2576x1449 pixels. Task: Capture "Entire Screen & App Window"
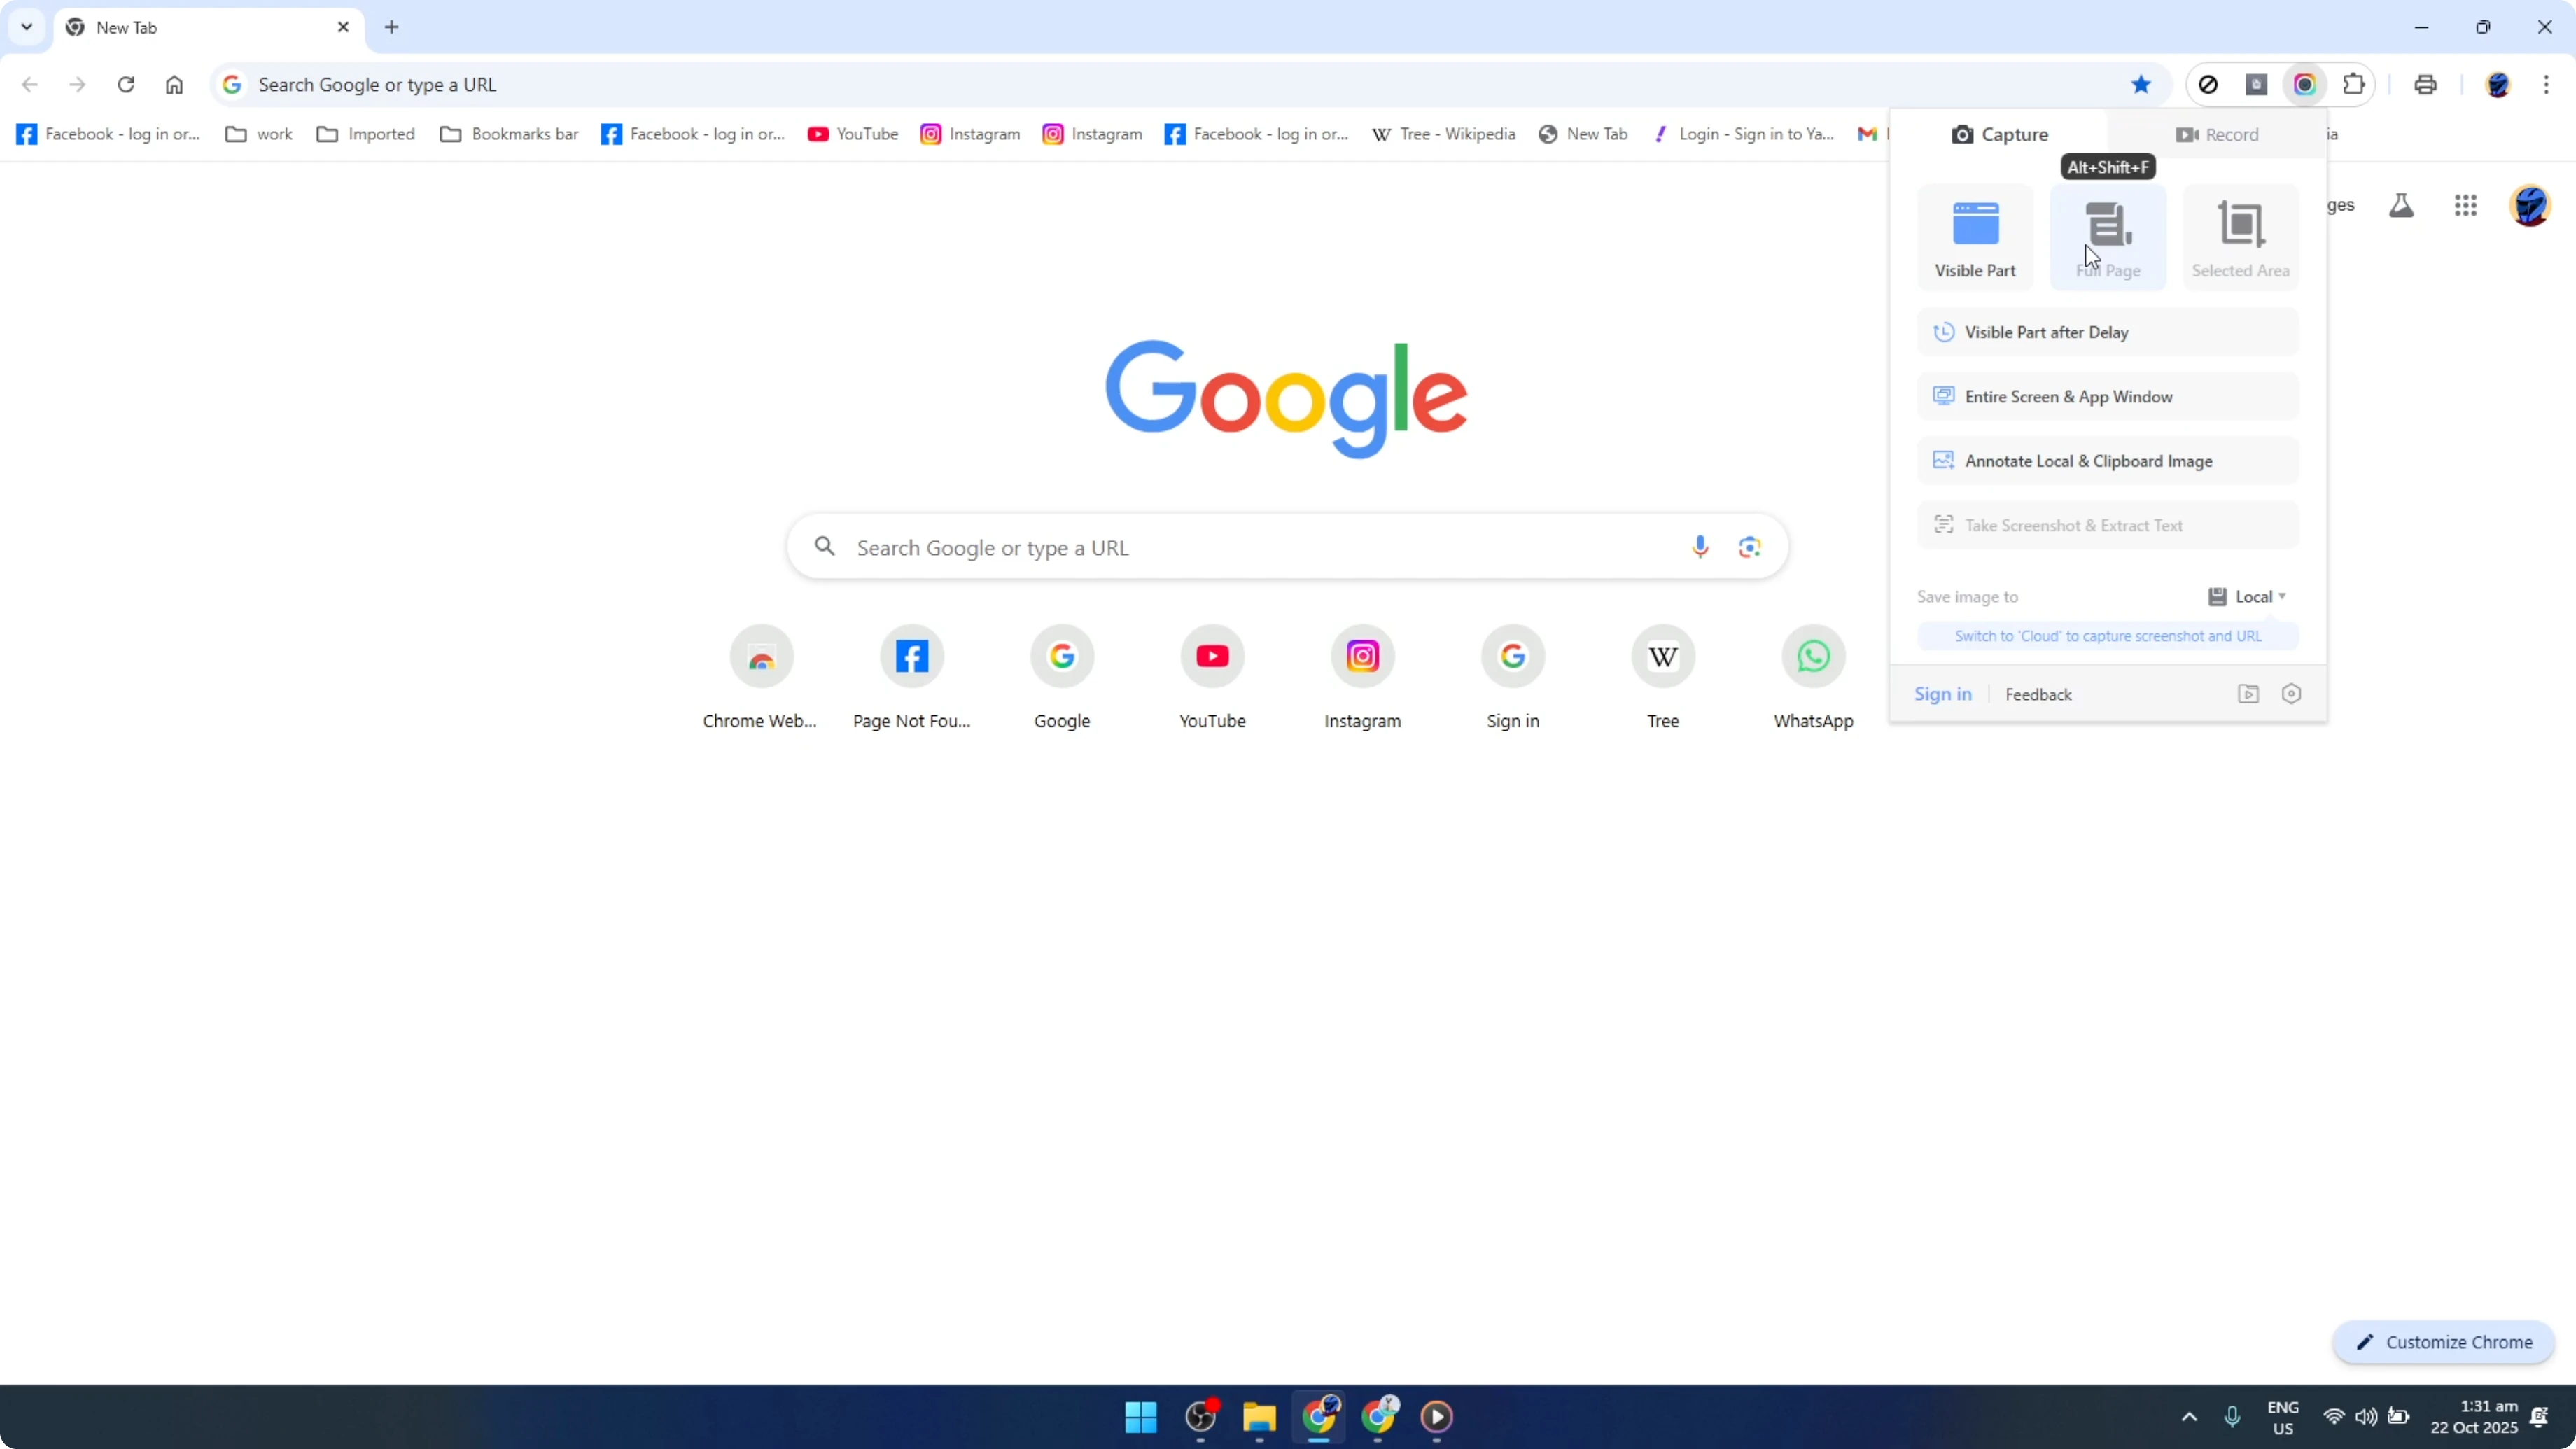(x=2107, y=396)
